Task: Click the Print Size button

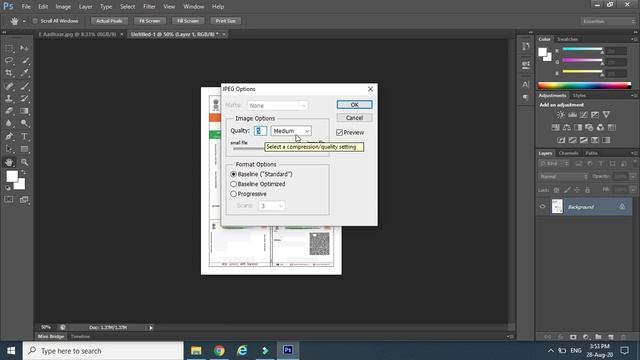Action: pyautogui.click(x=226, y=21)
